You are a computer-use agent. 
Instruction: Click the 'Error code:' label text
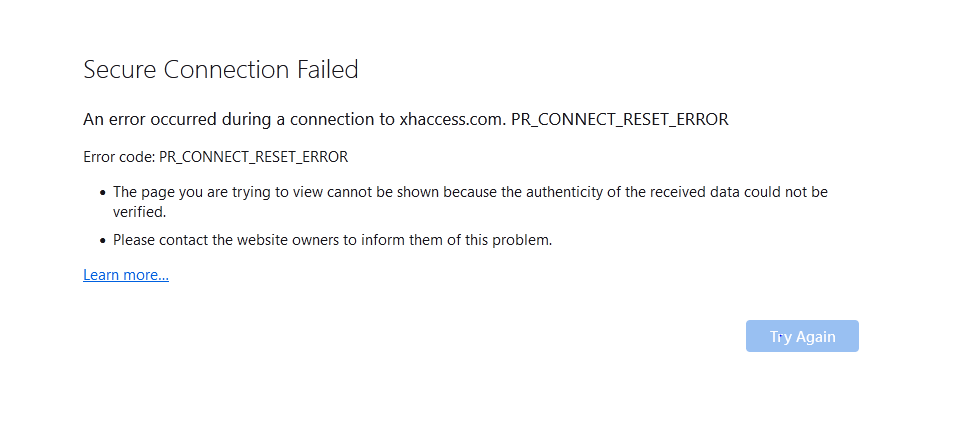119,157
